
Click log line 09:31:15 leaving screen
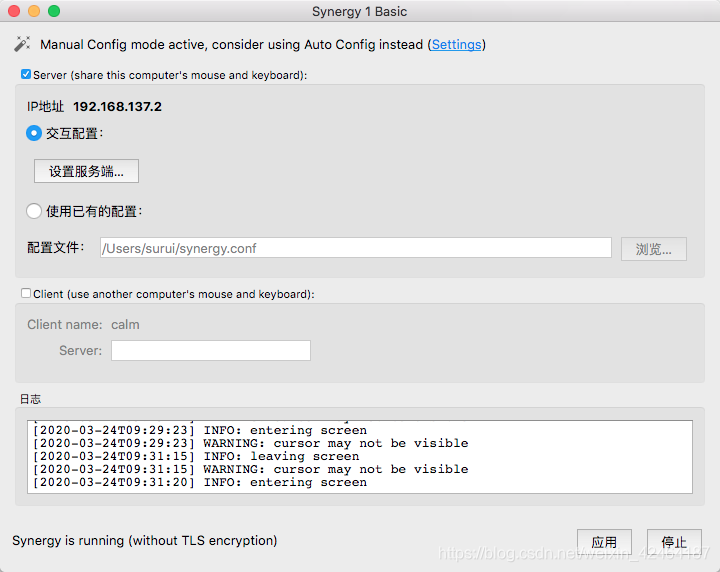(x=196, y=456)
